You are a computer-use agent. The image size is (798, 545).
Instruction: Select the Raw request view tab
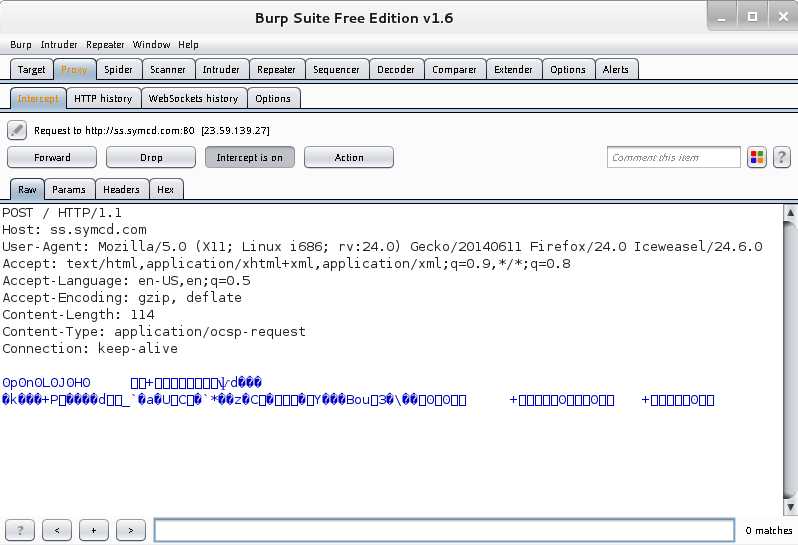(27, 189)
